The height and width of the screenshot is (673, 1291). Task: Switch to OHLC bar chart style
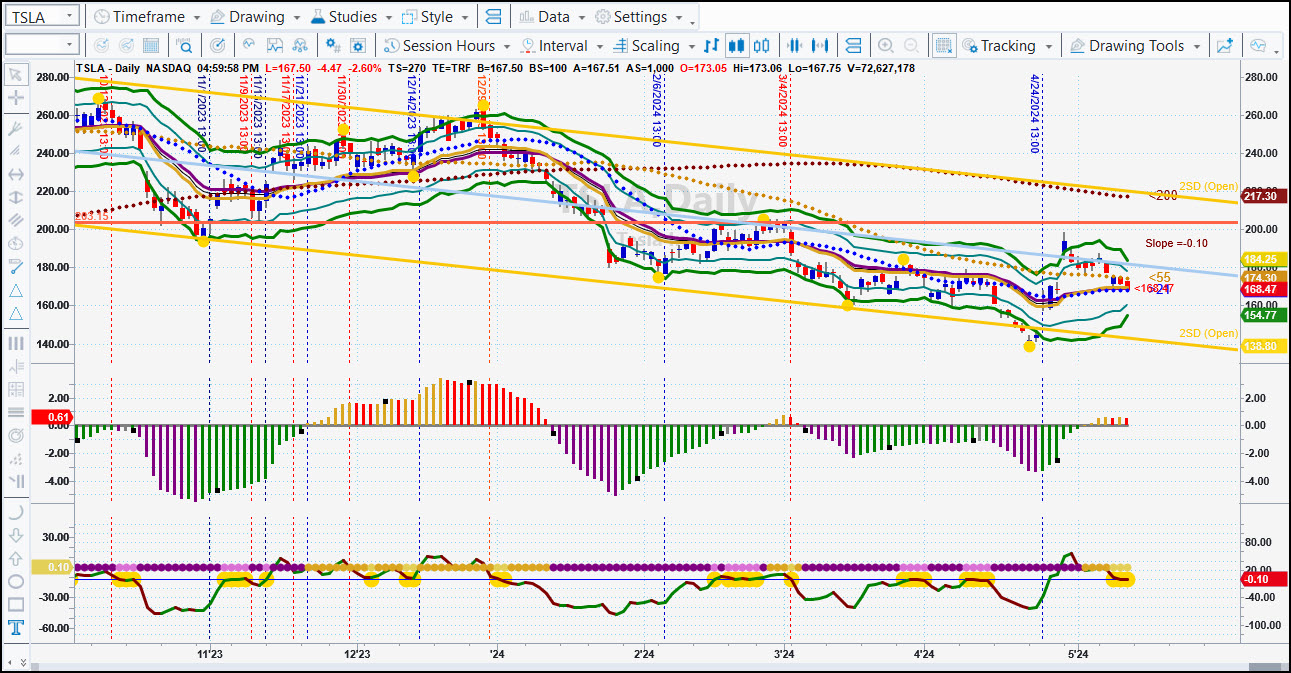coord(711,45)
